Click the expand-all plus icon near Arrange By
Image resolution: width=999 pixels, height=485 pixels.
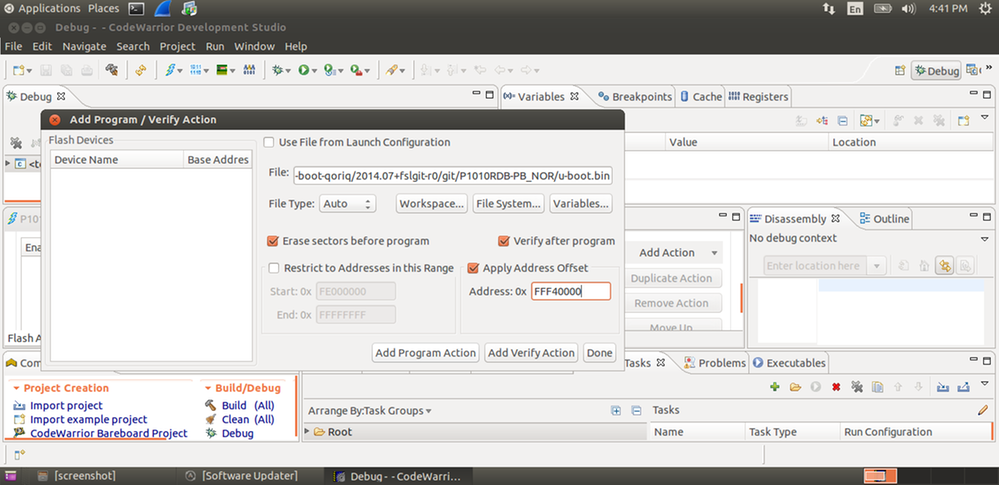[x=615, y=410]
